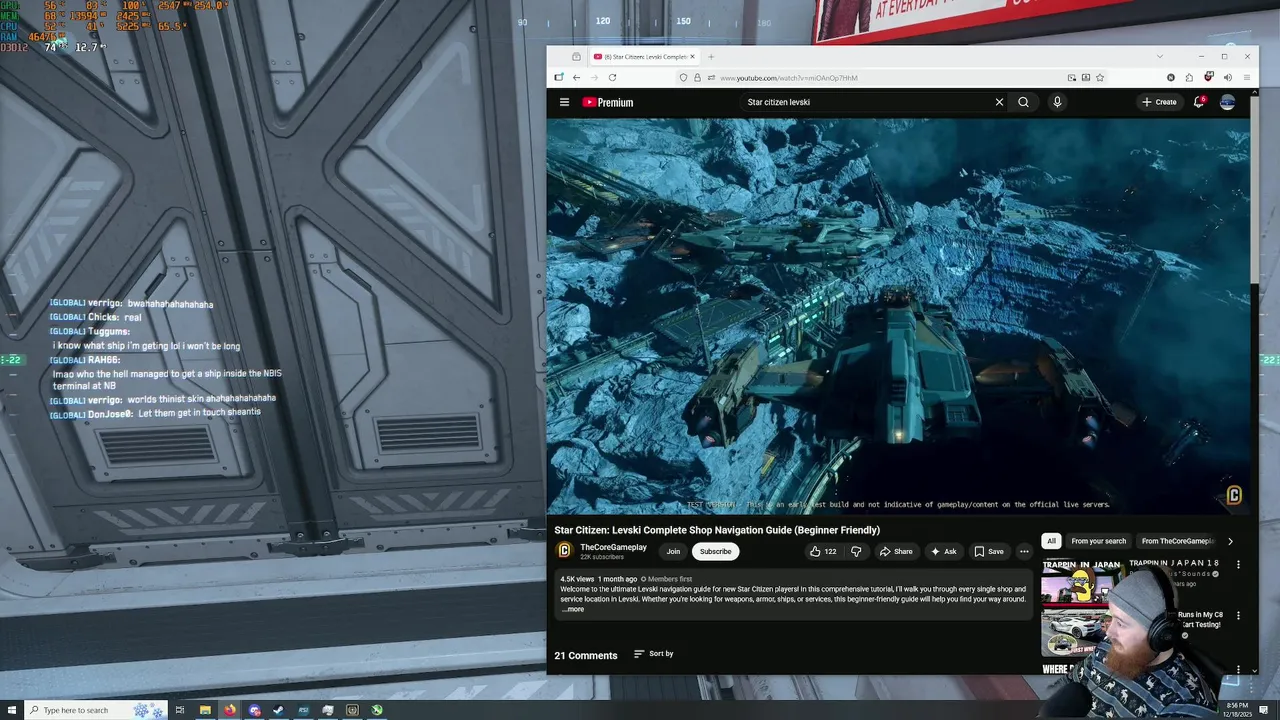Open the browser sound speaker icon

click(1227, 78)
